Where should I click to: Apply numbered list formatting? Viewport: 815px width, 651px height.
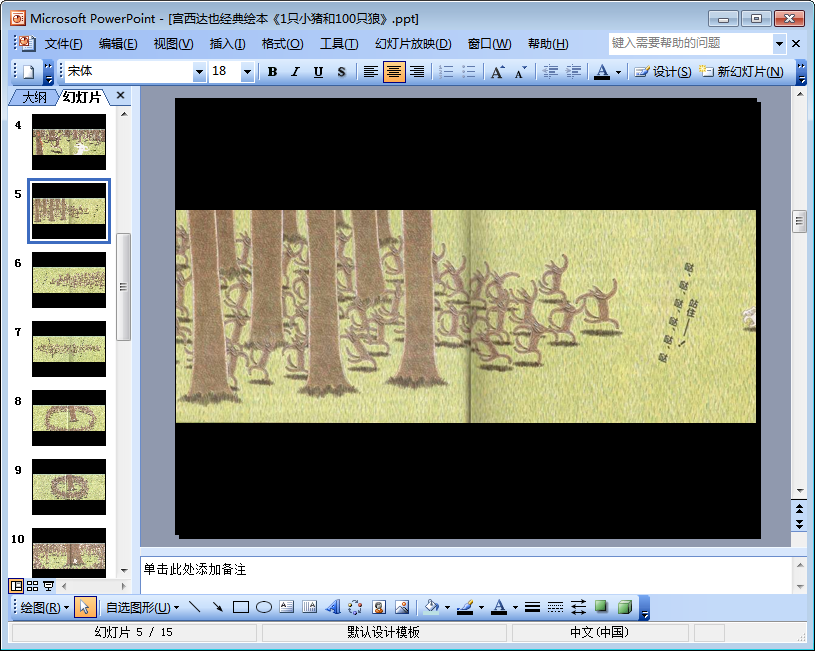coord(446,72)
